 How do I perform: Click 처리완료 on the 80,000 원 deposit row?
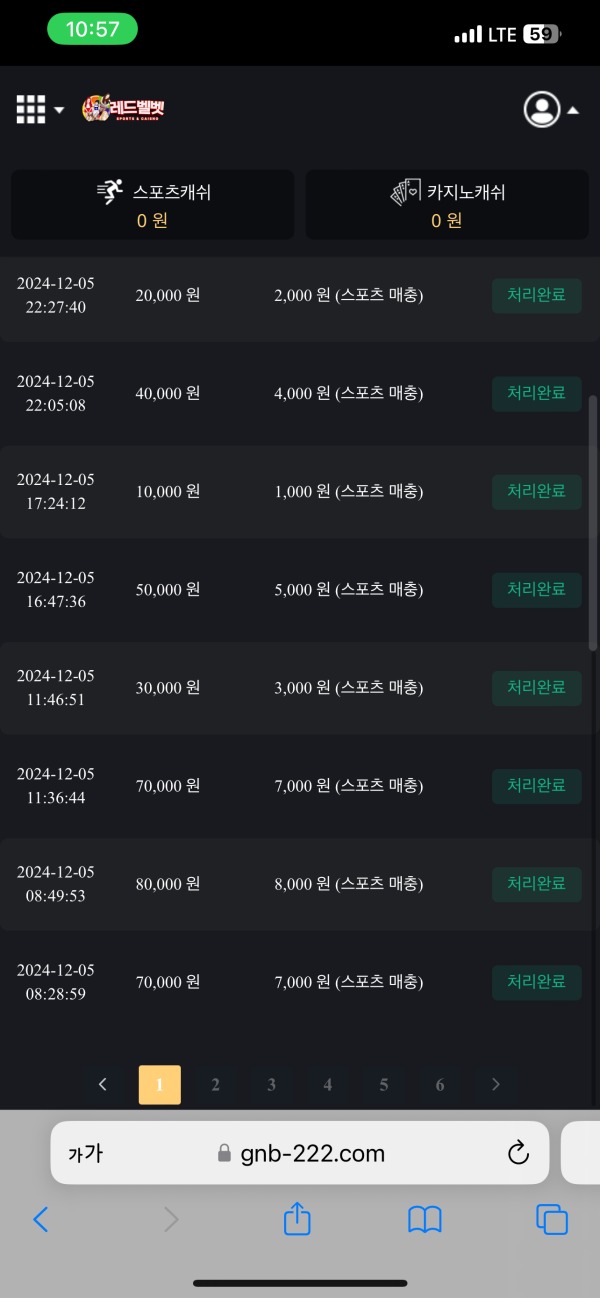tap(536, 884)
